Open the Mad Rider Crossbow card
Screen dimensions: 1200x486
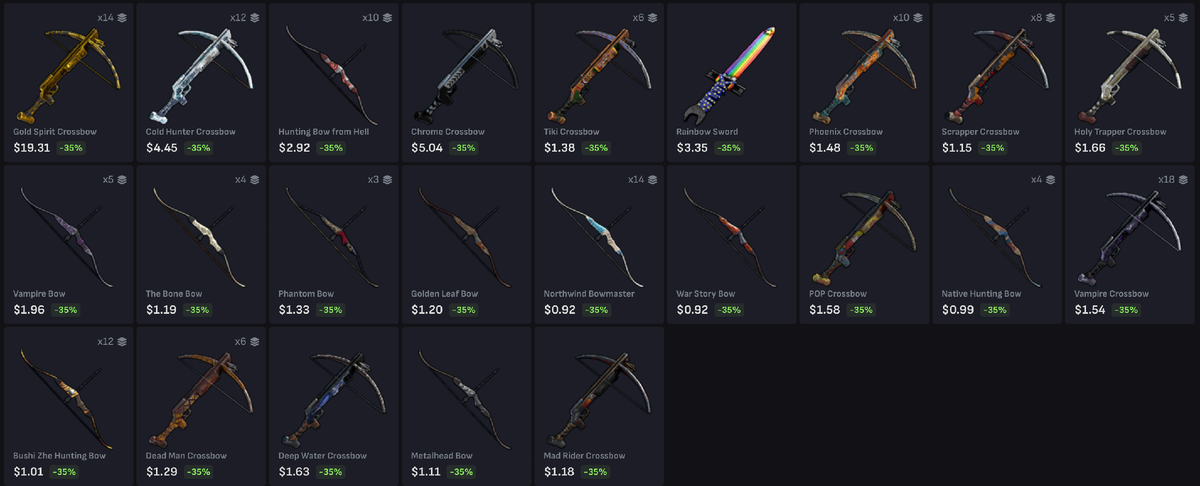pyautogui.click(x=598, y=405)
